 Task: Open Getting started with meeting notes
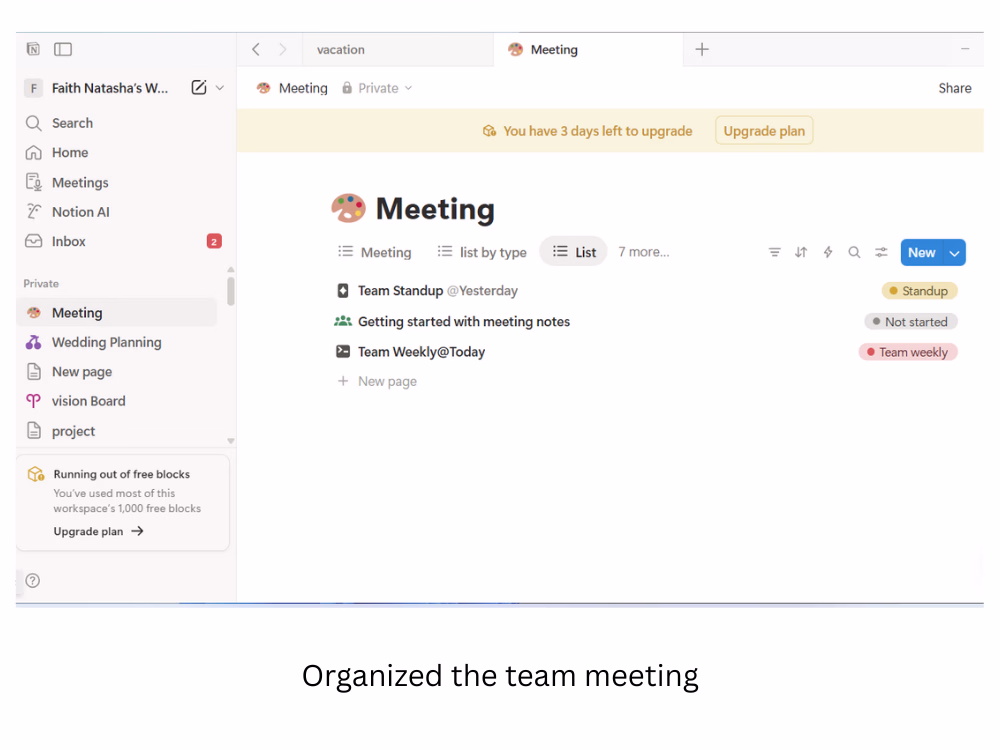tap(464, 321)
